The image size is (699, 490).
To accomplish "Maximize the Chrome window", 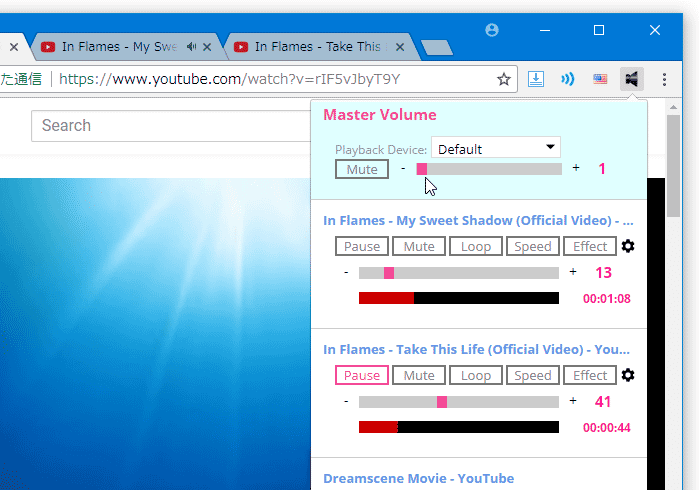I will [x=599, y=30].
